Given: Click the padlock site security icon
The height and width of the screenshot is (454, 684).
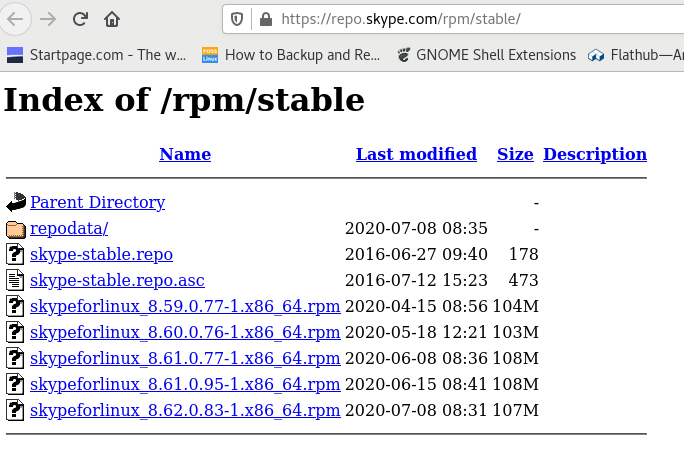Looking at the screenshot, I should pyautogui.click(x=265, y=19).
